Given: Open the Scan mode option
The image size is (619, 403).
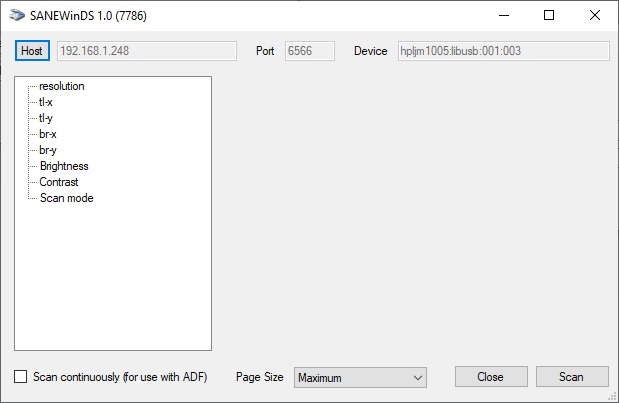Looking at the screenshot, I should tap(66, 198).
